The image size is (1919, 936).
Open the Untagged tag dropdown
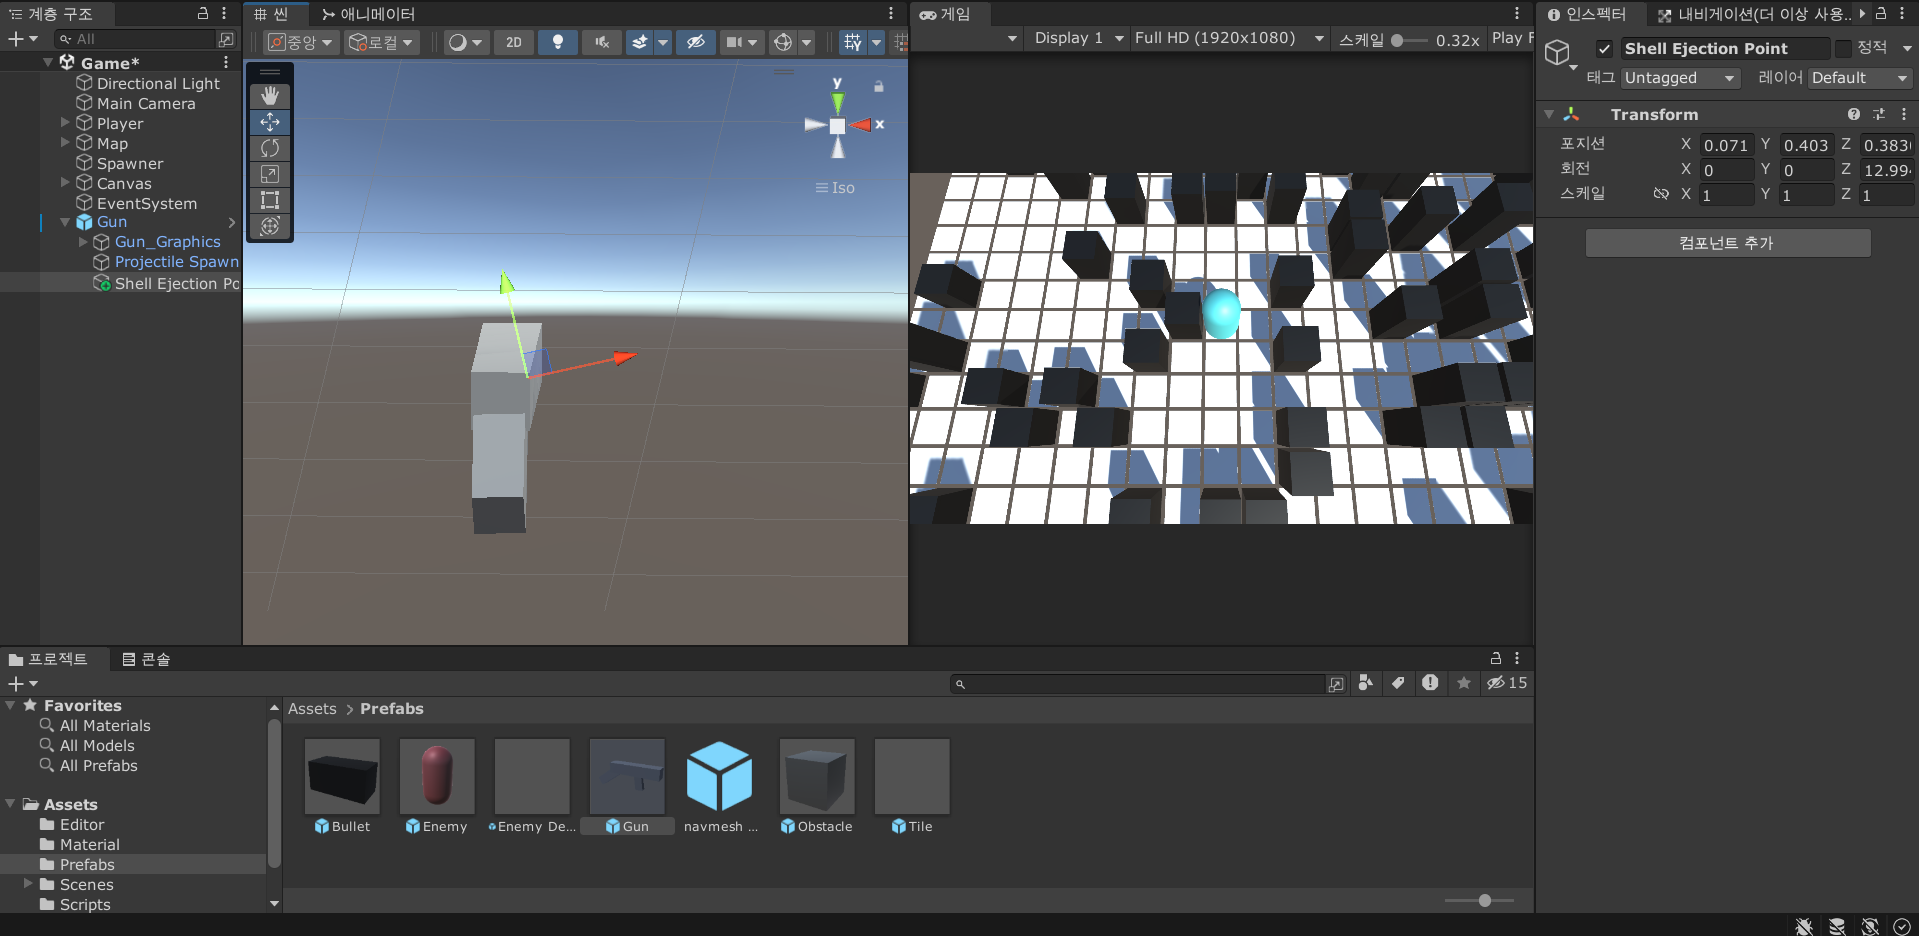(1680, 78)
